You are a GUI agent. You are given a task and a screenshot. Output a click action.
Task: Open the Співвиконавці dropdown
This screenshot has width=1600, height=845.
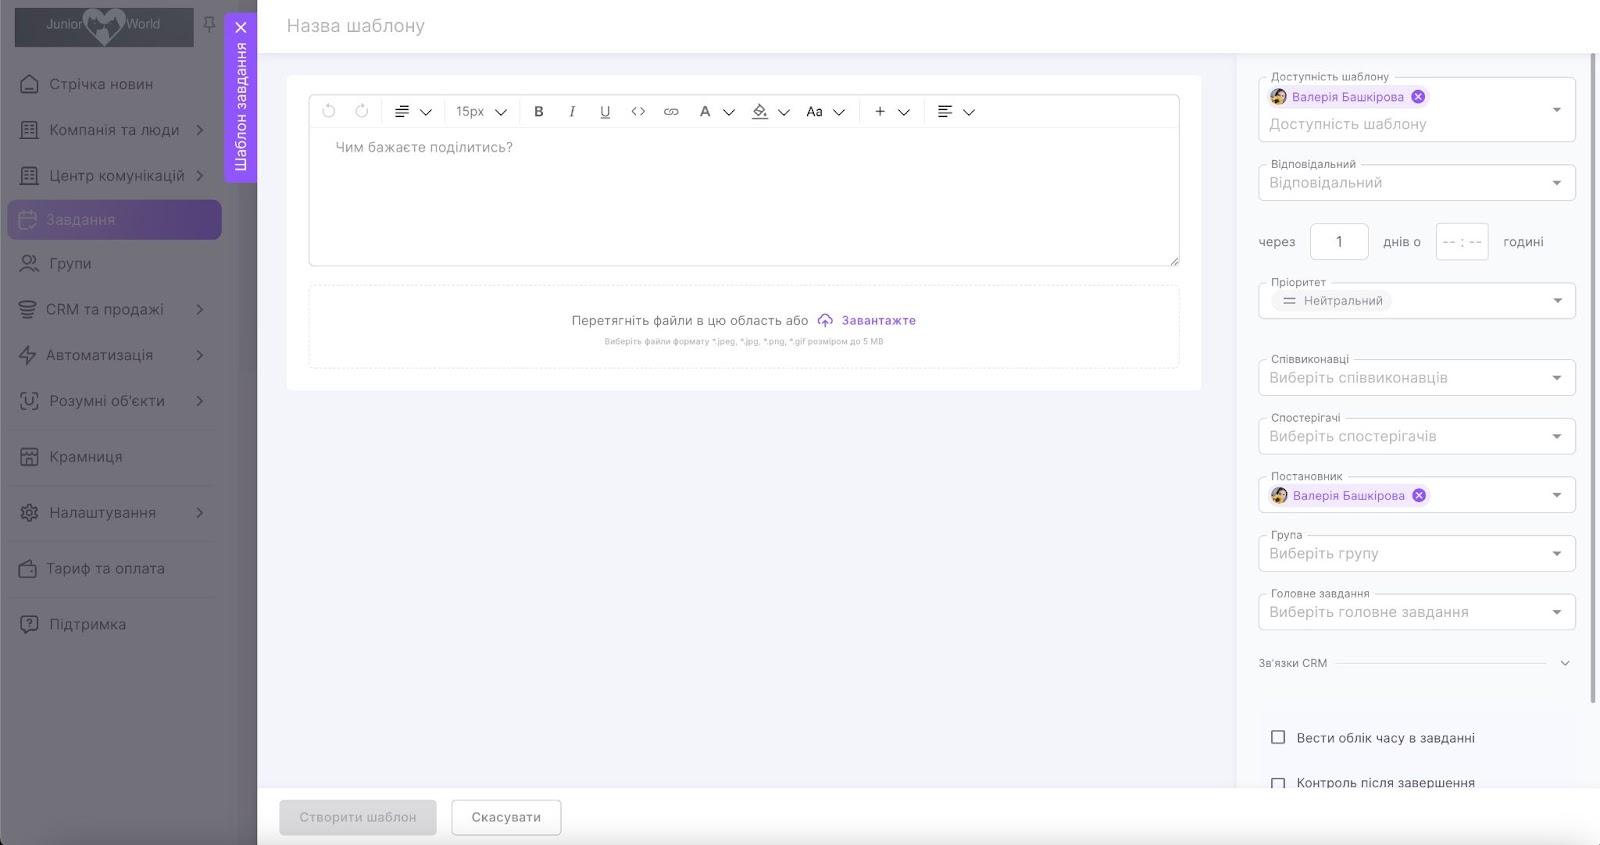click(x=1417, y=378)
